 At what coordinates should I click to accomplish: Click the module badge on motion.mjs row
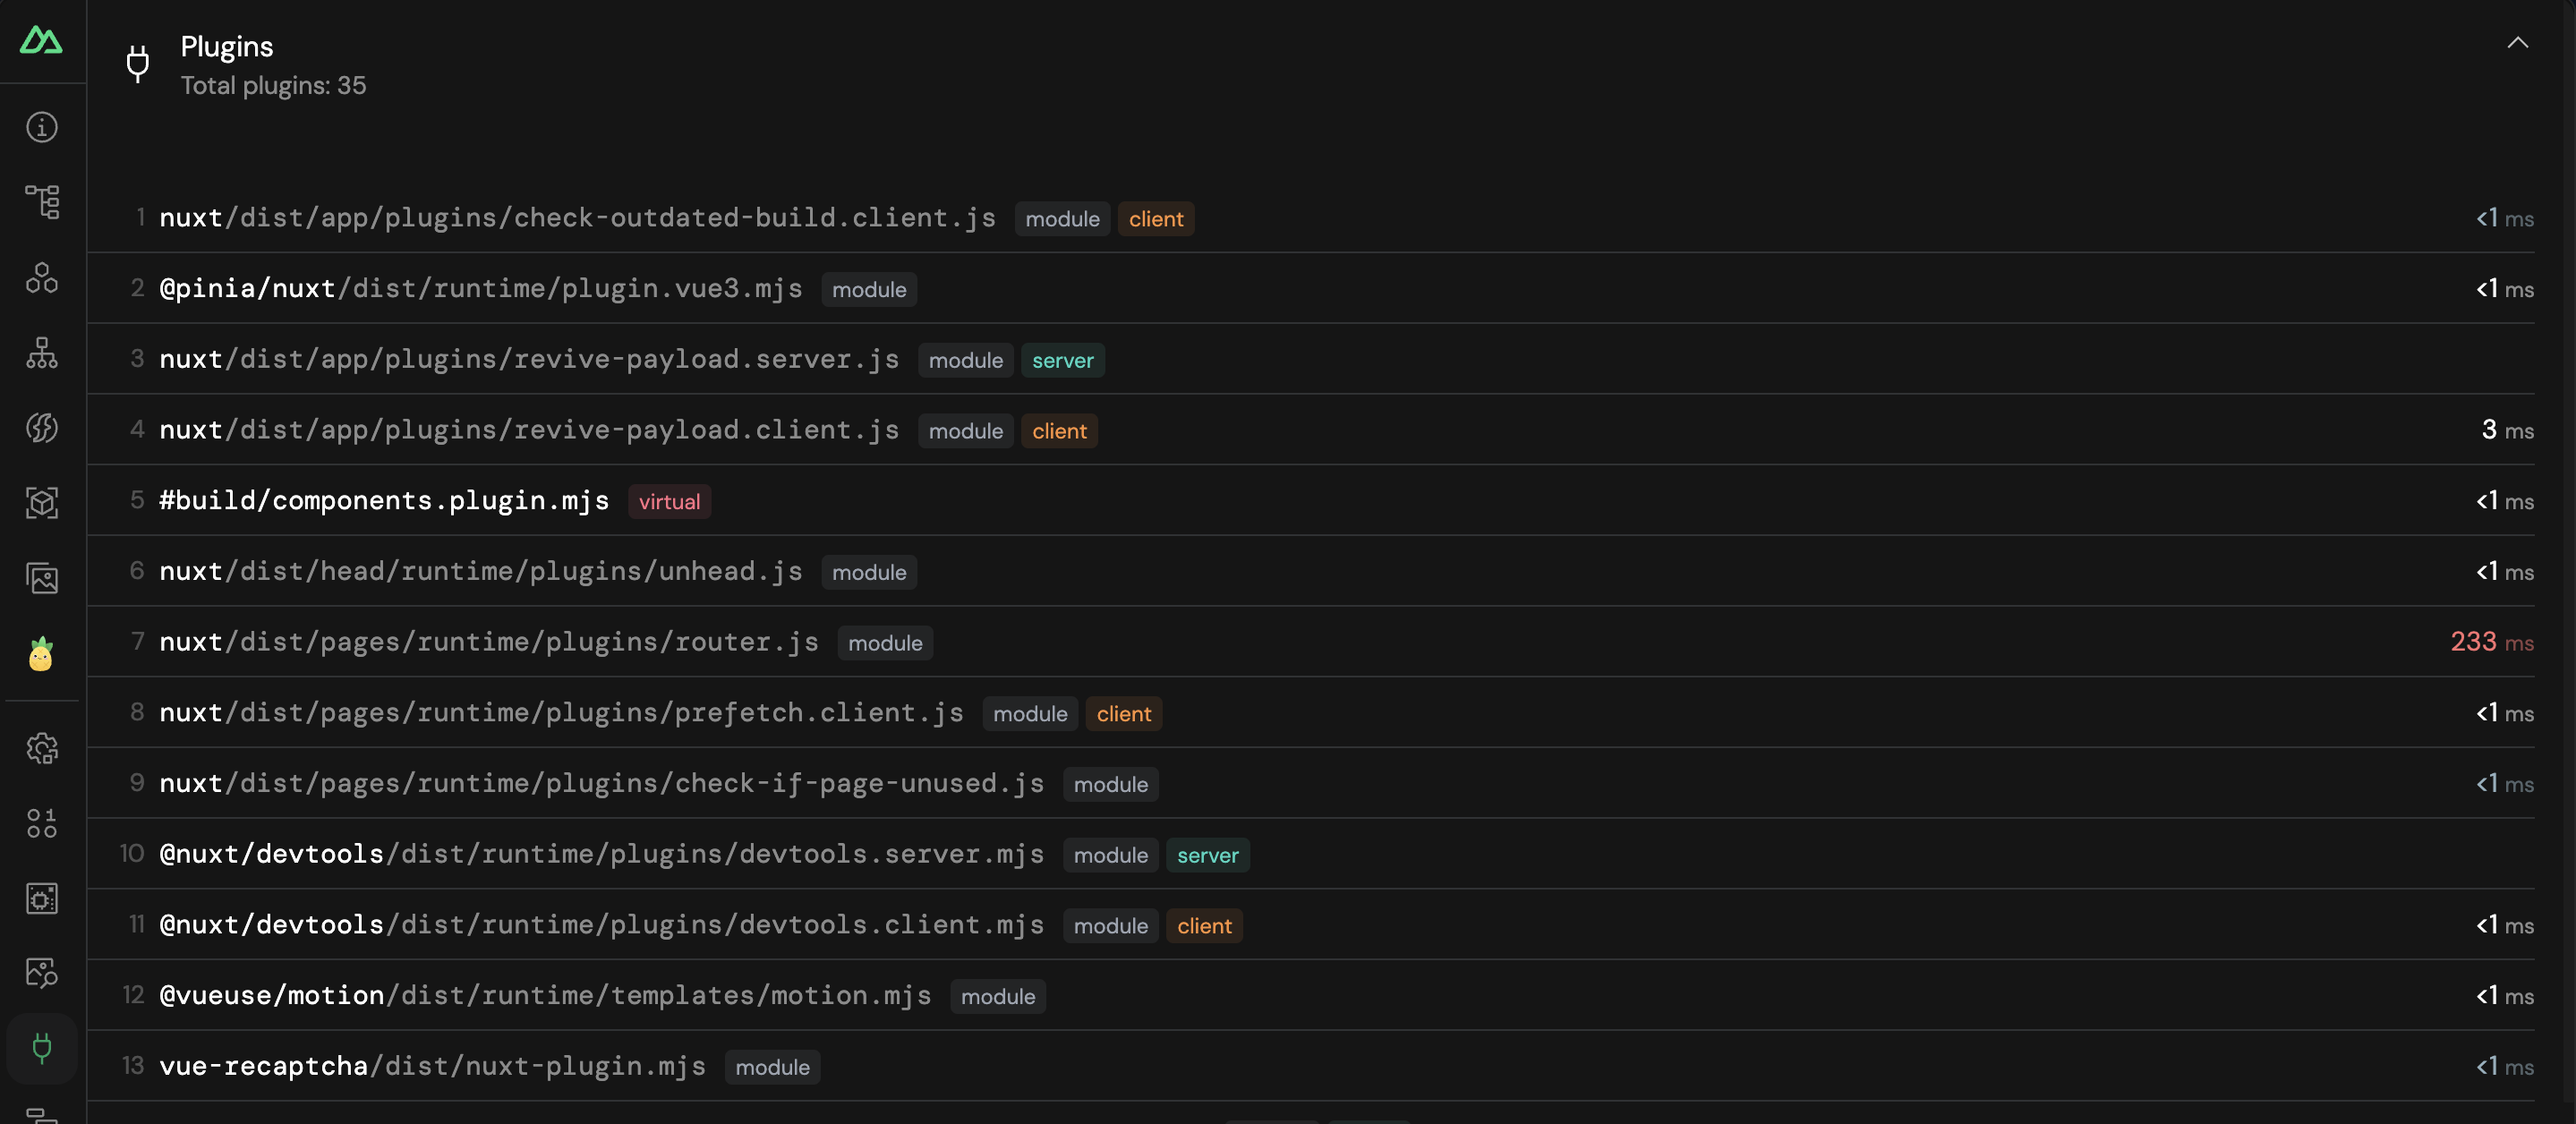(998, 997)
